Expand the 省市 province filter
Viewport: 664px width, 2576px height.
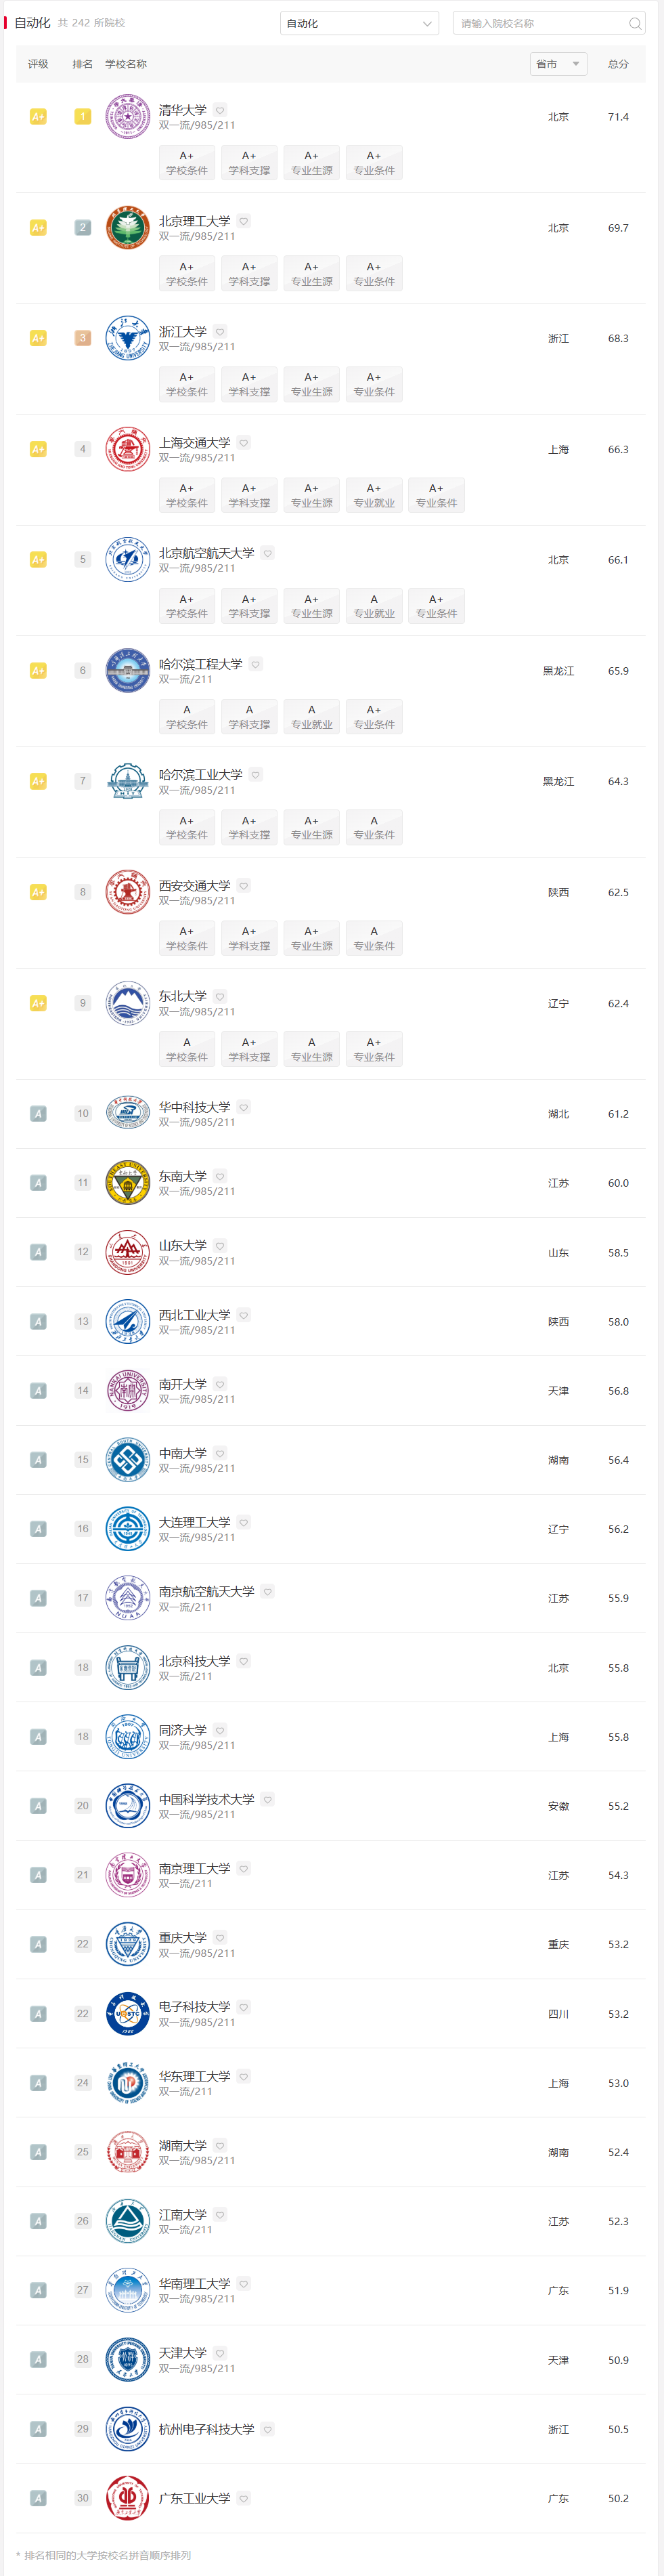pos(558,64)
